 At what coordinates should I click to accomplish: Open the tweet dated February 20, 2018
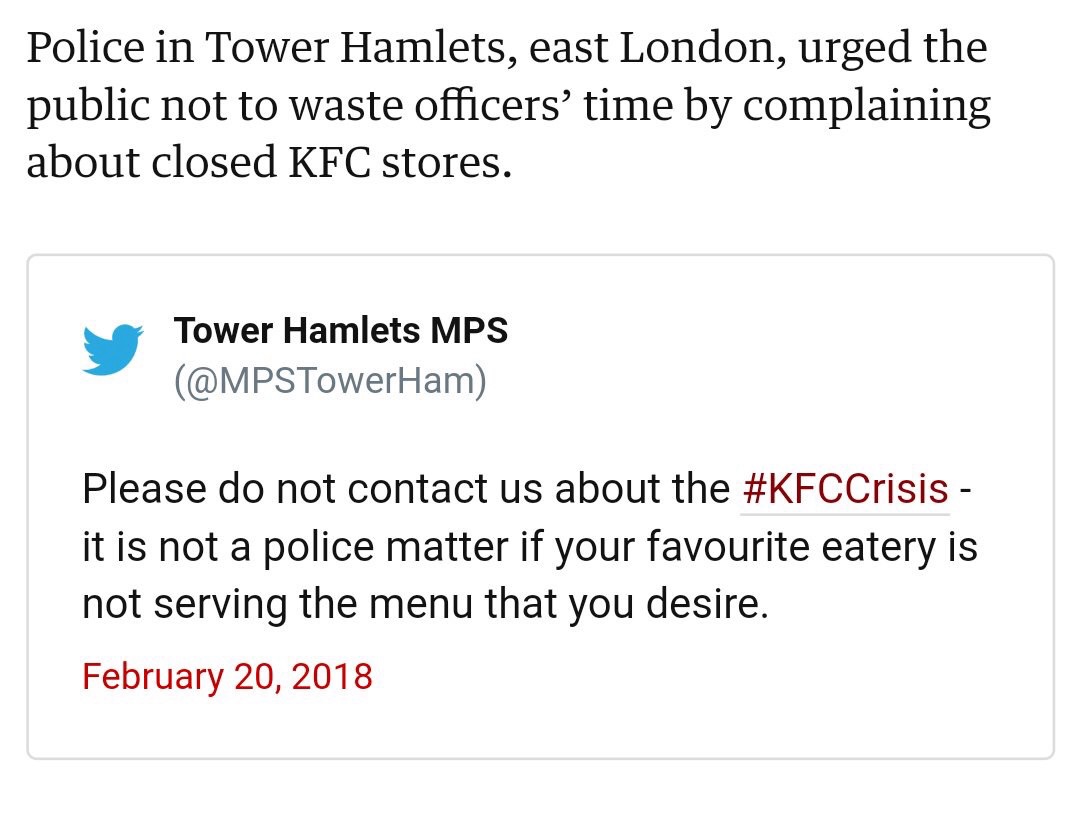(x=227, y=676)
